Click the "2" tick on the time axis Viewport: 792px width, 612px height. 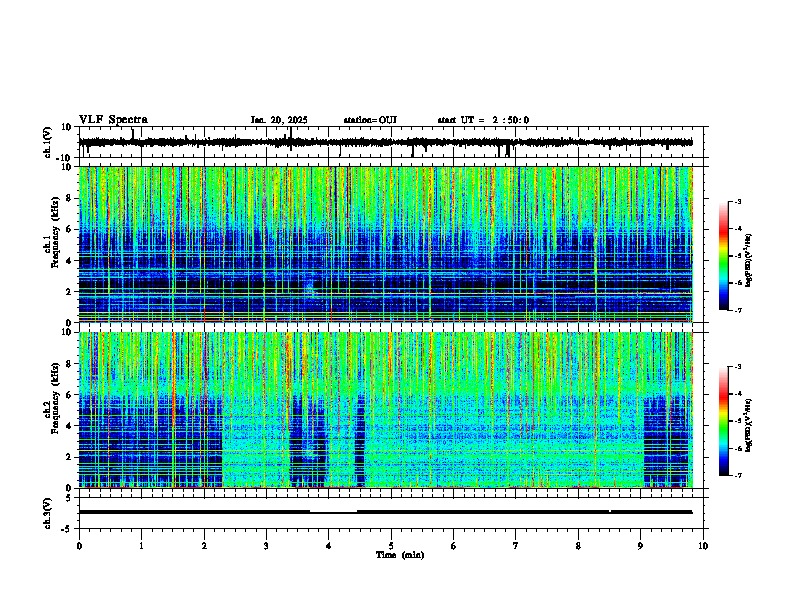tap(204, 546)
